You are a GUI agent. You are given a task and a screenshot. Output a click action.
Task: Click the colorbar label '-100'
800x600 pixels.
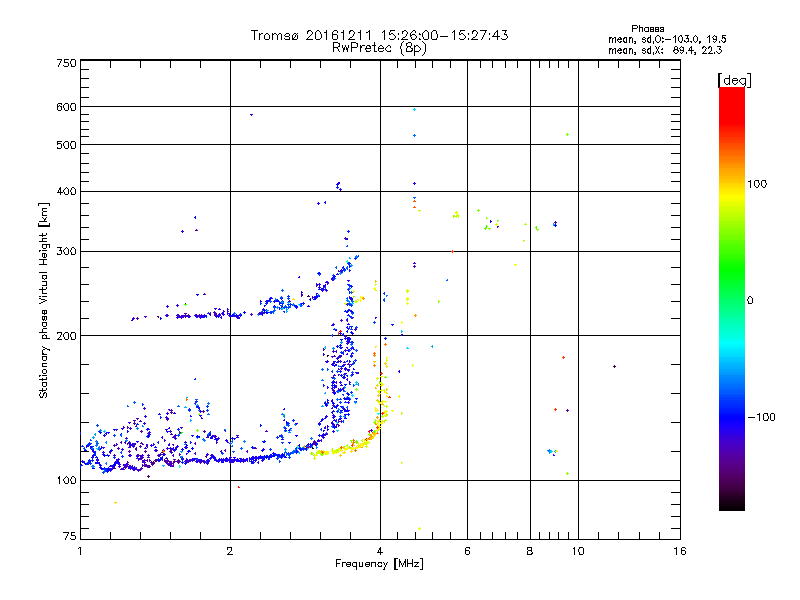tap(761, 417)
